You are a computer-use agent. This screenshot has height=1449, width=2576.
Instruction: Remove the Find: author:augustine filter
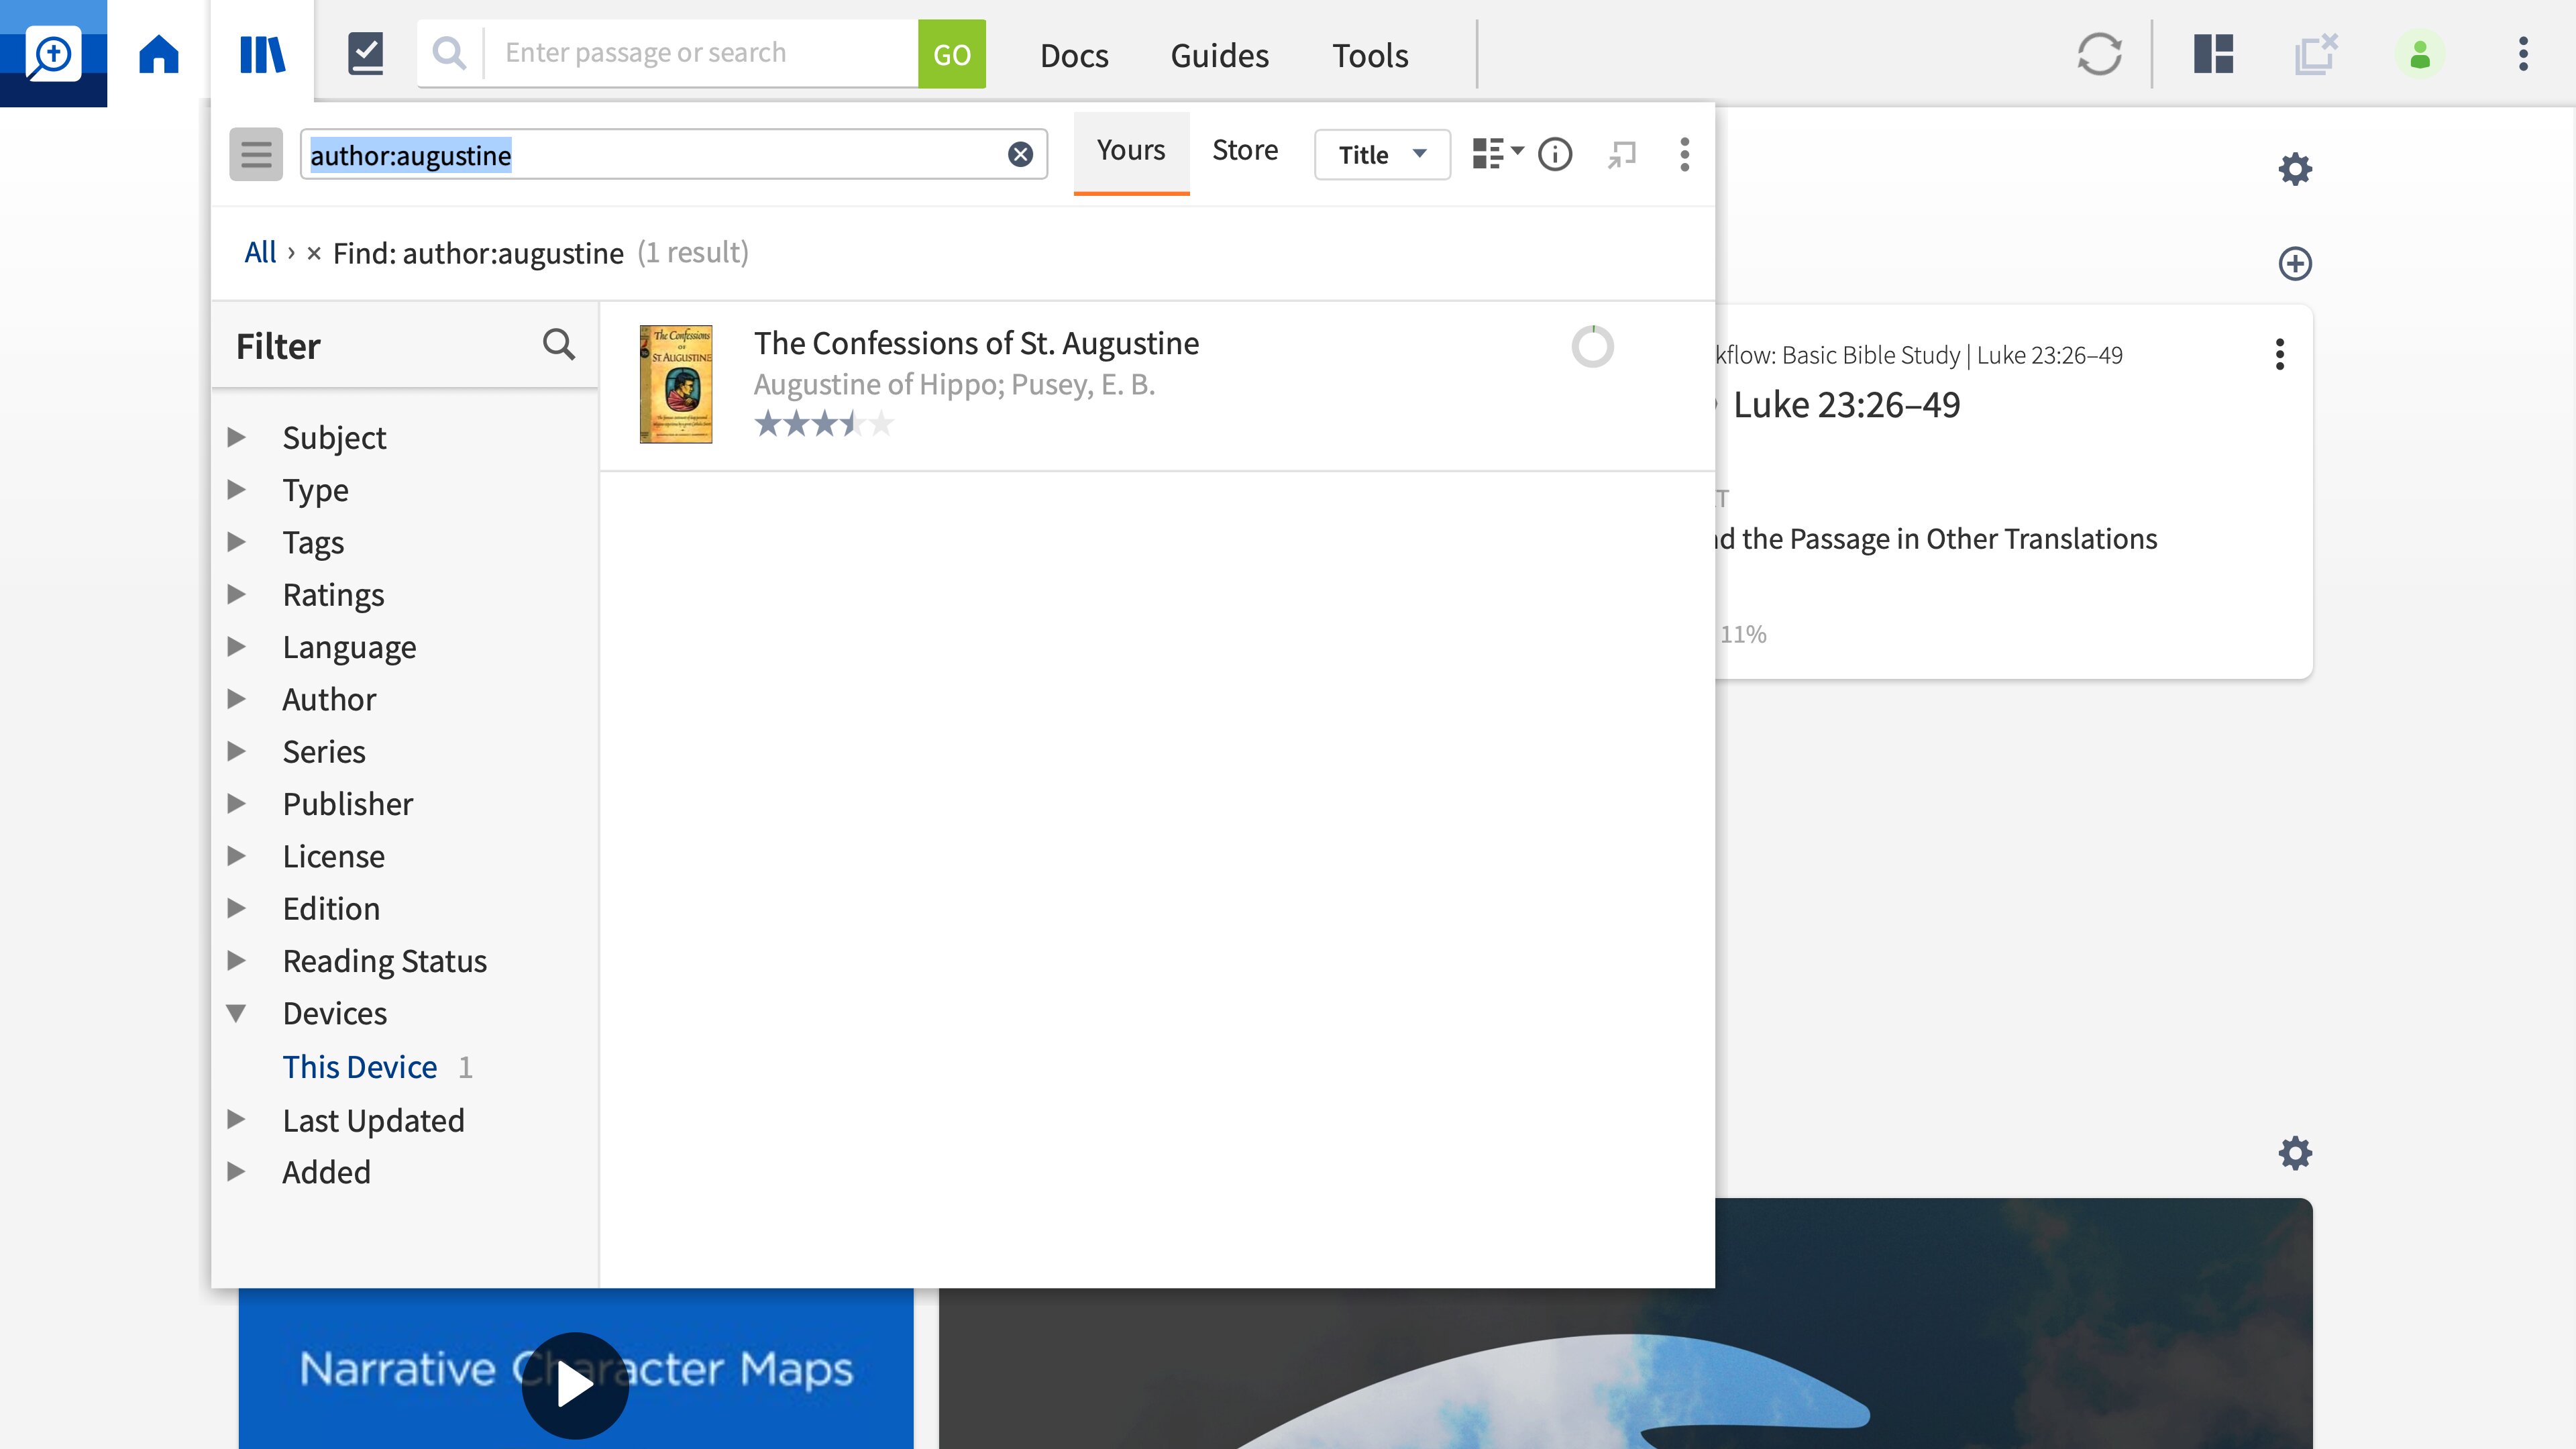tap(314, 254)
